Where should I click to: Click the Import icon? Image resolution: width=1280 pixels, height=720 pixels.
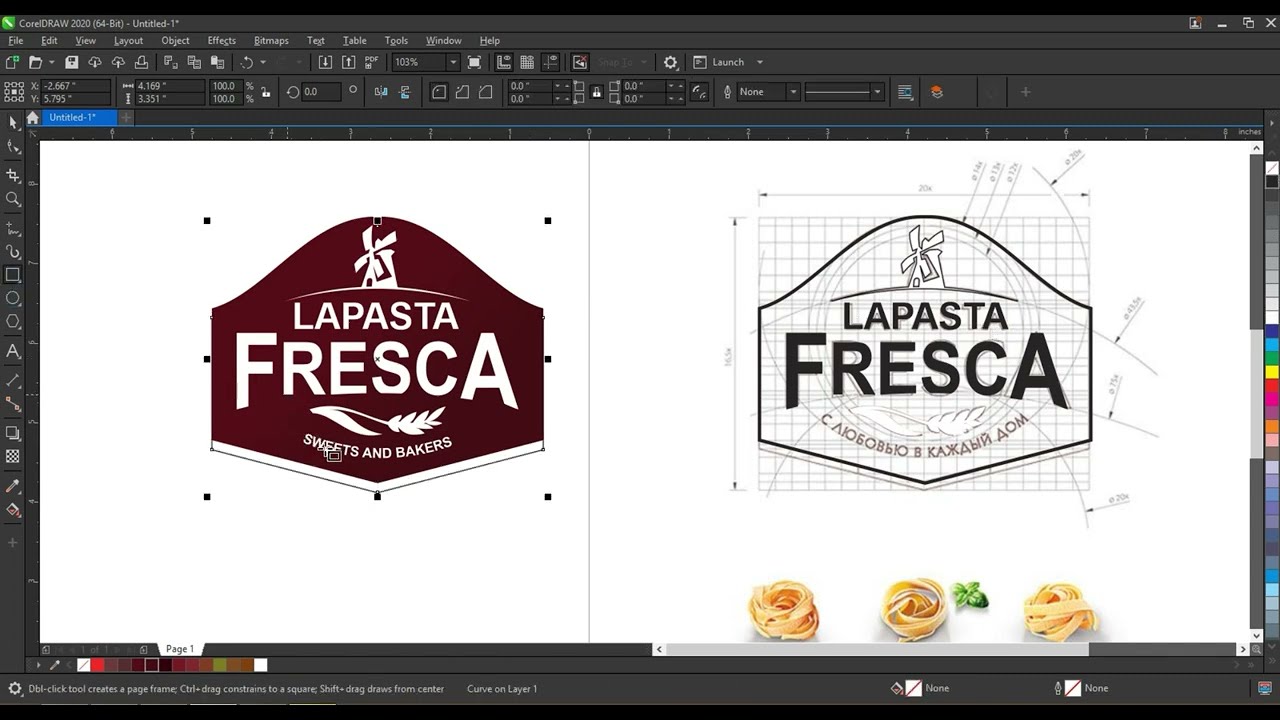coord(325,62)
